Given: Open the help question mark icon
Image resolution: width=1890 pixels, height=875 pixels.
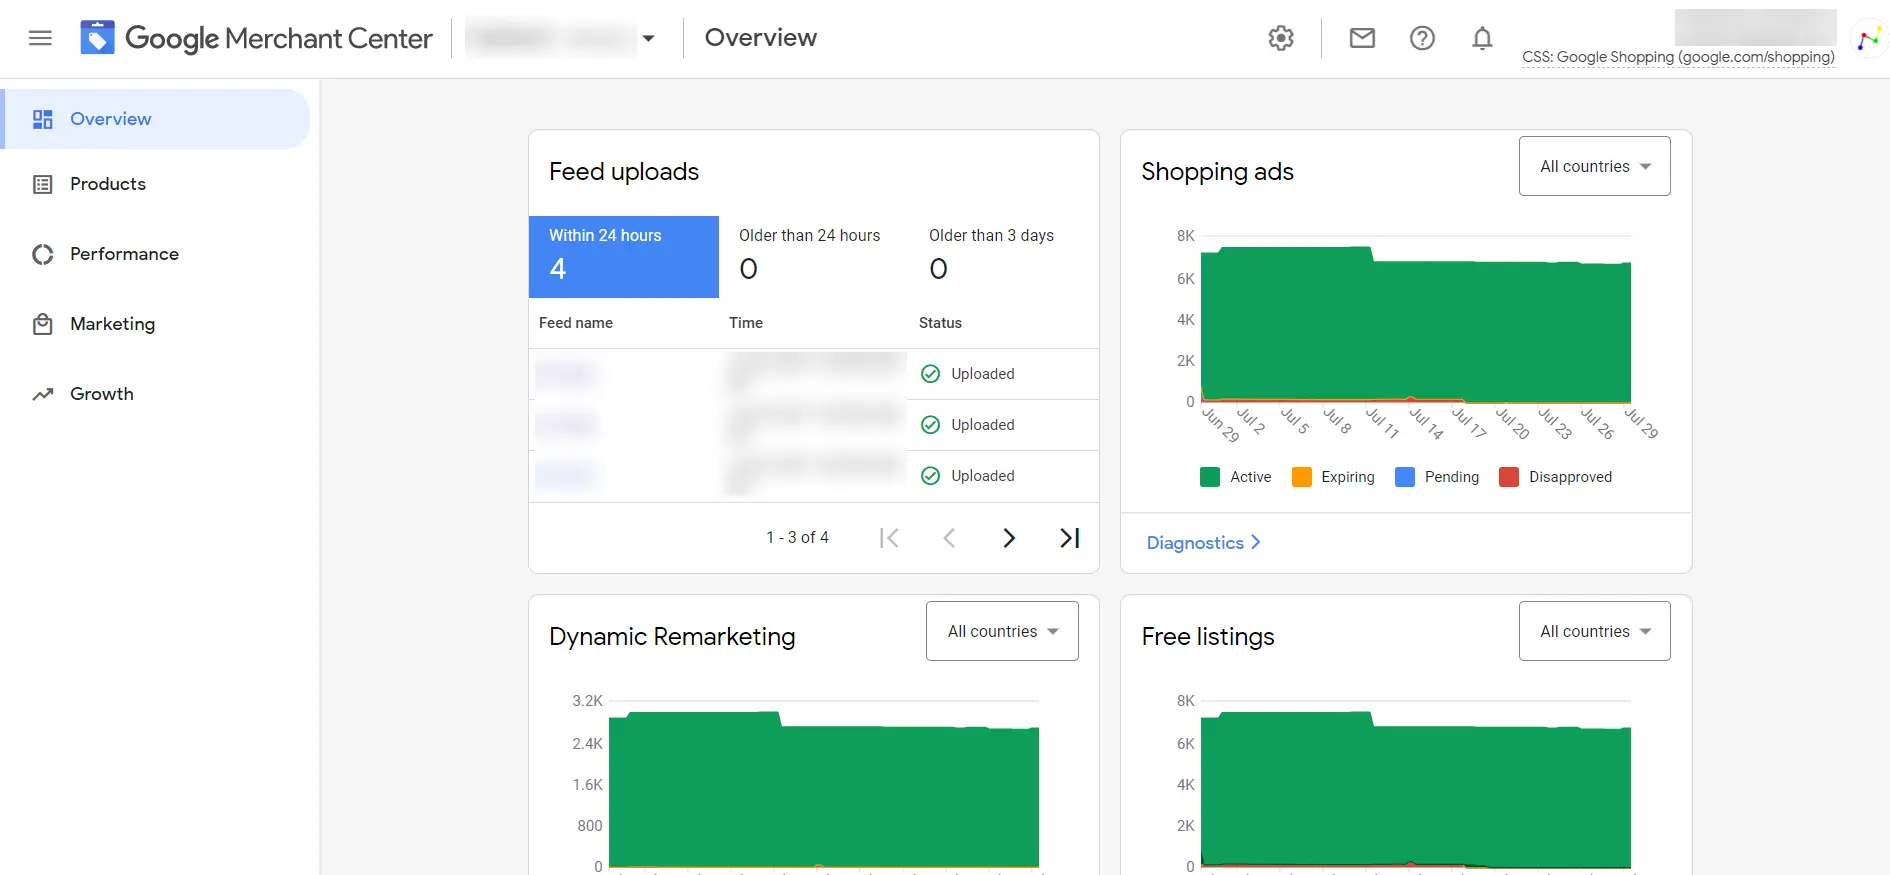Looking at the screenshot, I should [x=1422, y=38].
